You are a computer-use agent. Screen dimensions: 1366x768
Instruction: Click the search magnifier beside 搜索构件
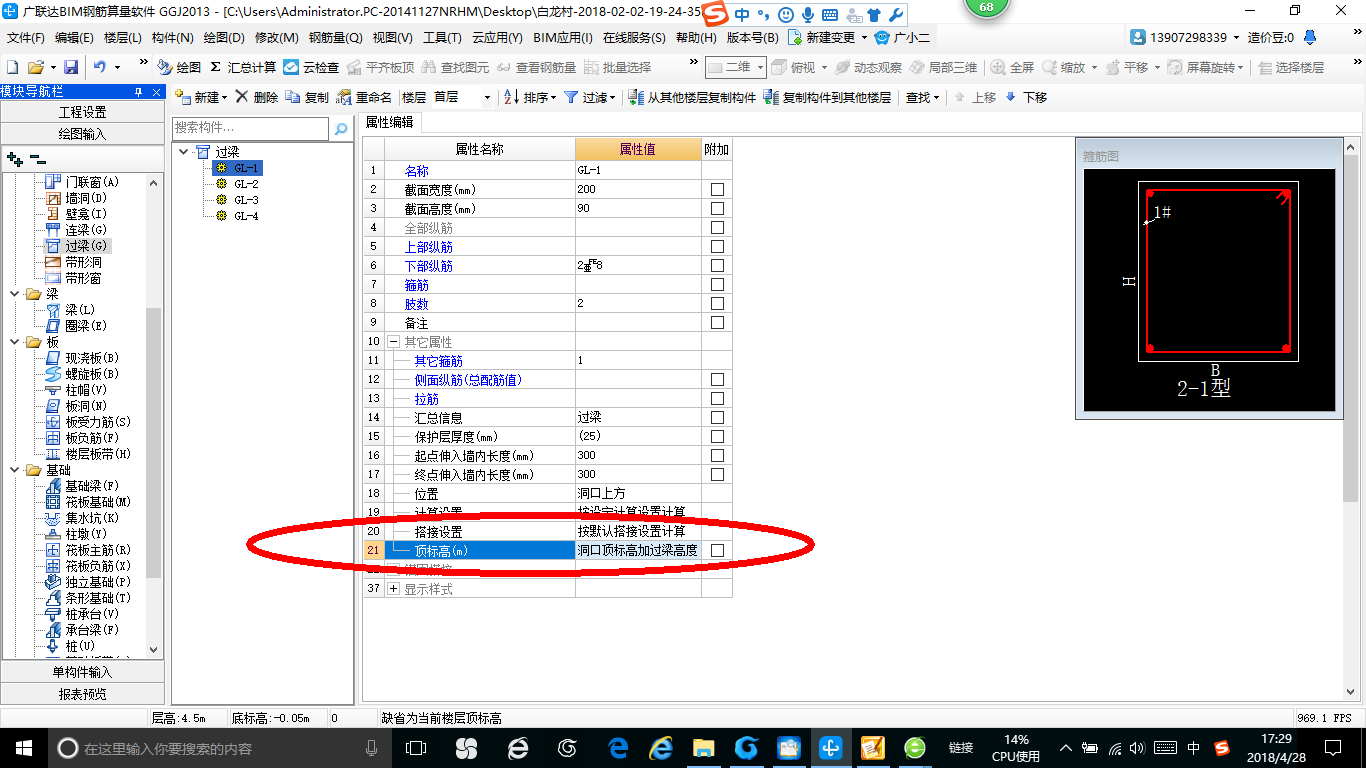pyautogui.click(x=341, y=129)
